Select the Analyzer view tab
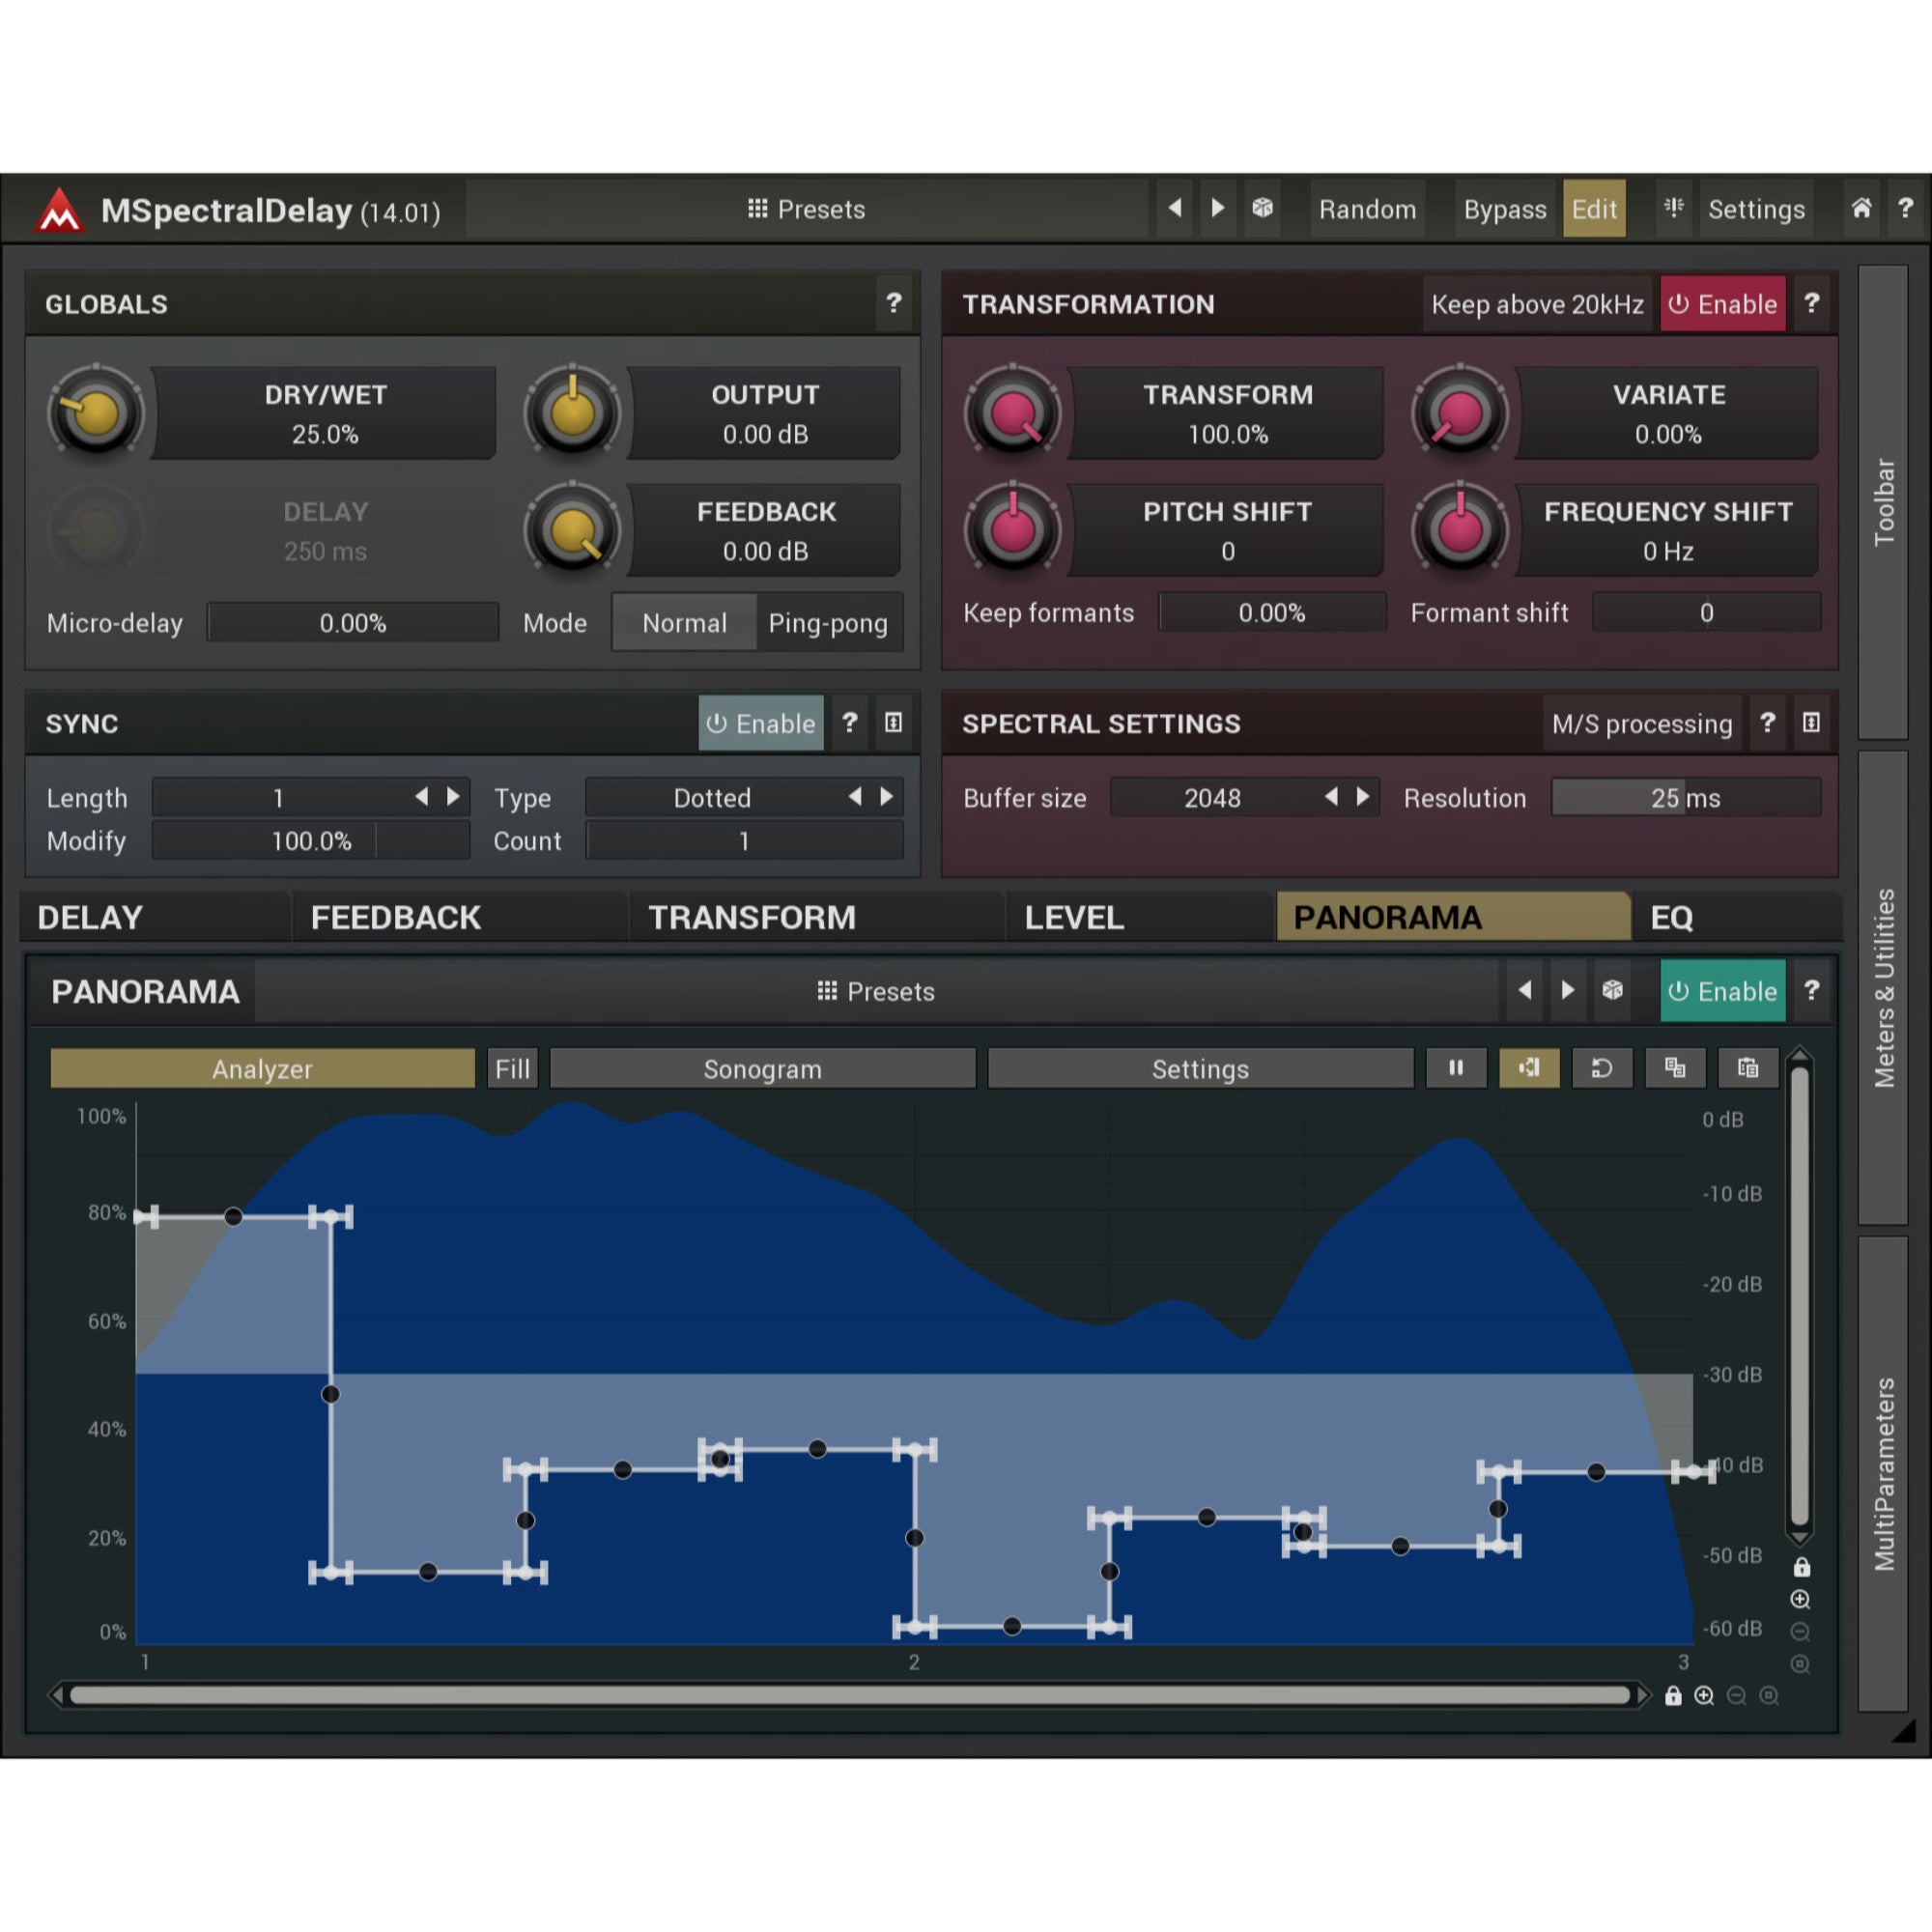 (x=262, y=1068)
